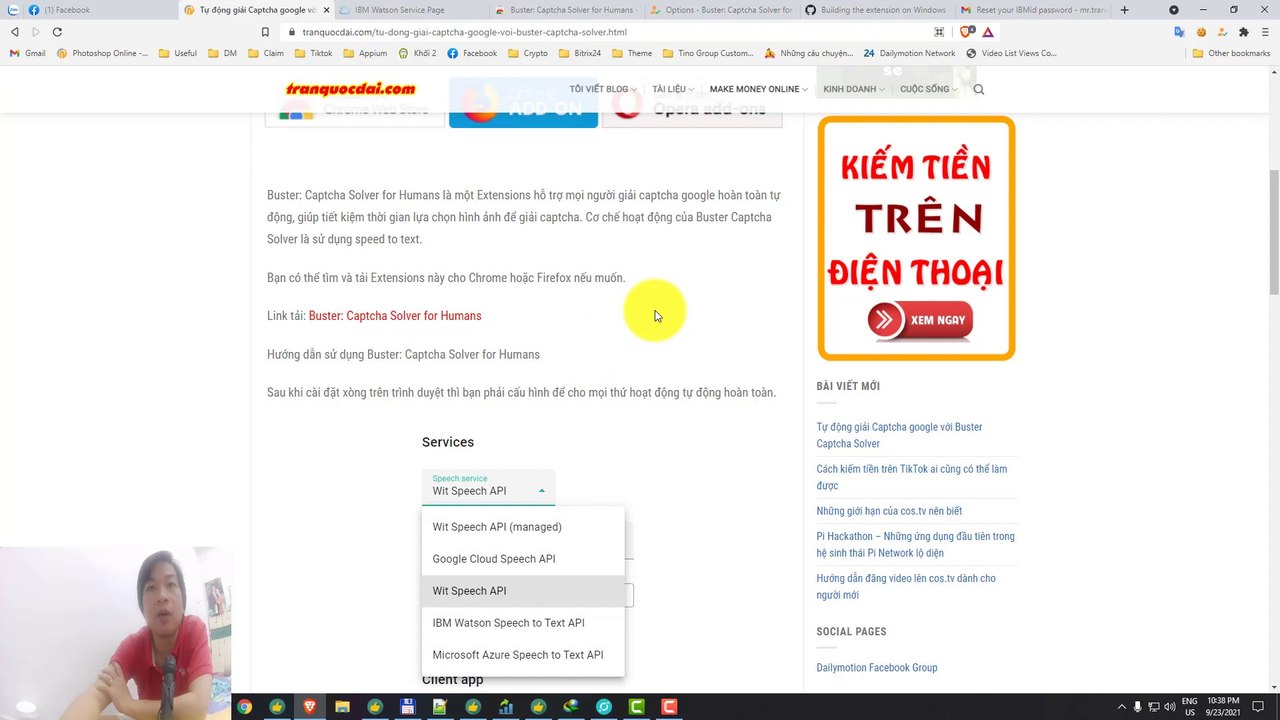This screenshot has width=1280, height=720.
Task: Open the Photoshop Online bookmark
Action: click(x=103, y=53)
